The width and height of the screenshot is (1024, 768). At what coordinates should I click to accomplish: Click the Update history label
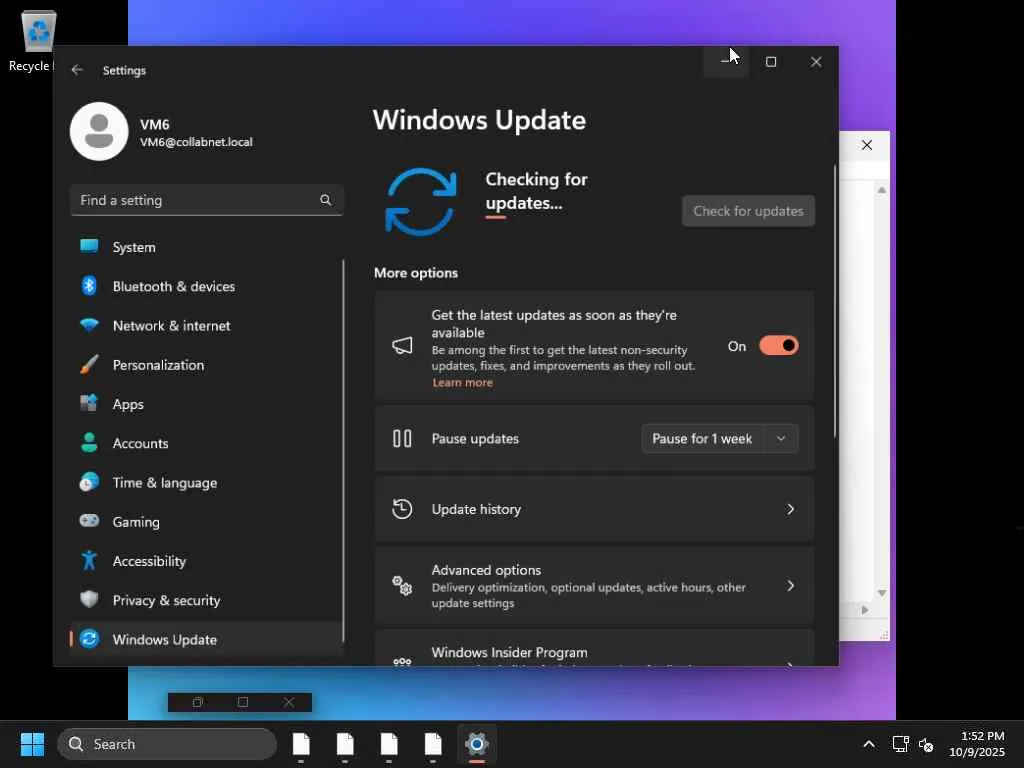click(x=476, y=509)
